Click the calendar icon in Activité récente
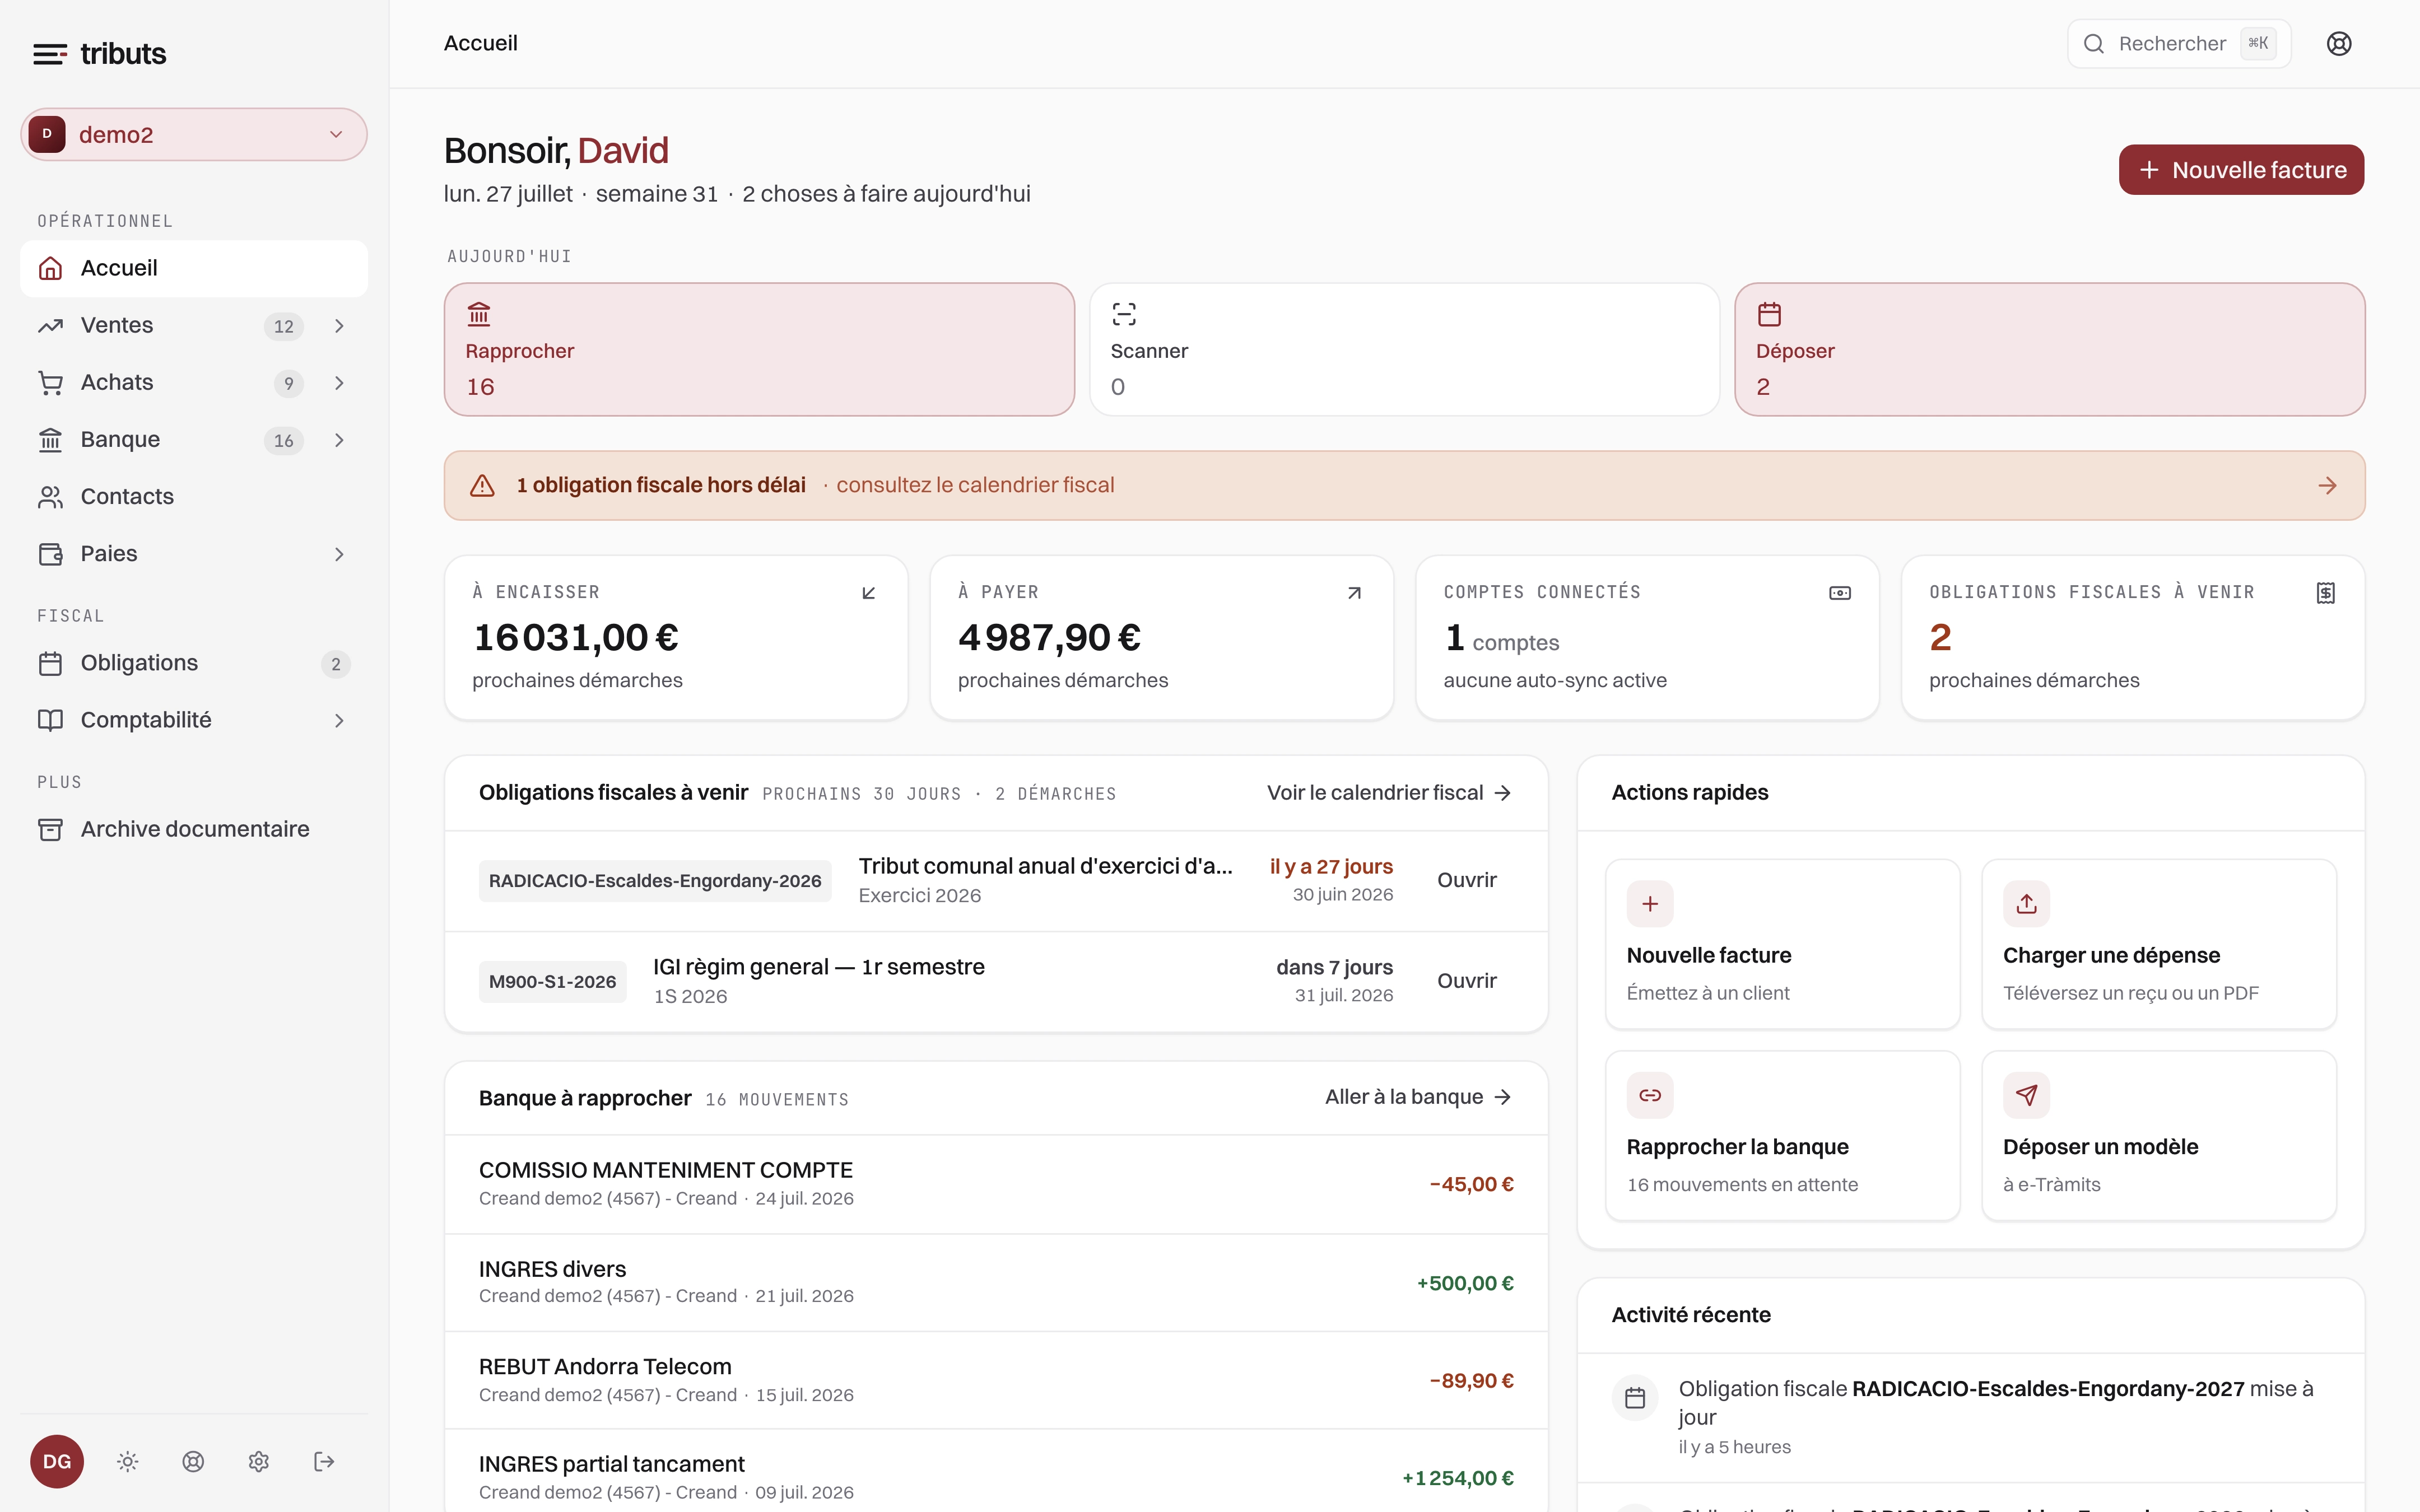Screen dimensions: 2420x1512 click(x=1635, y=1398)
